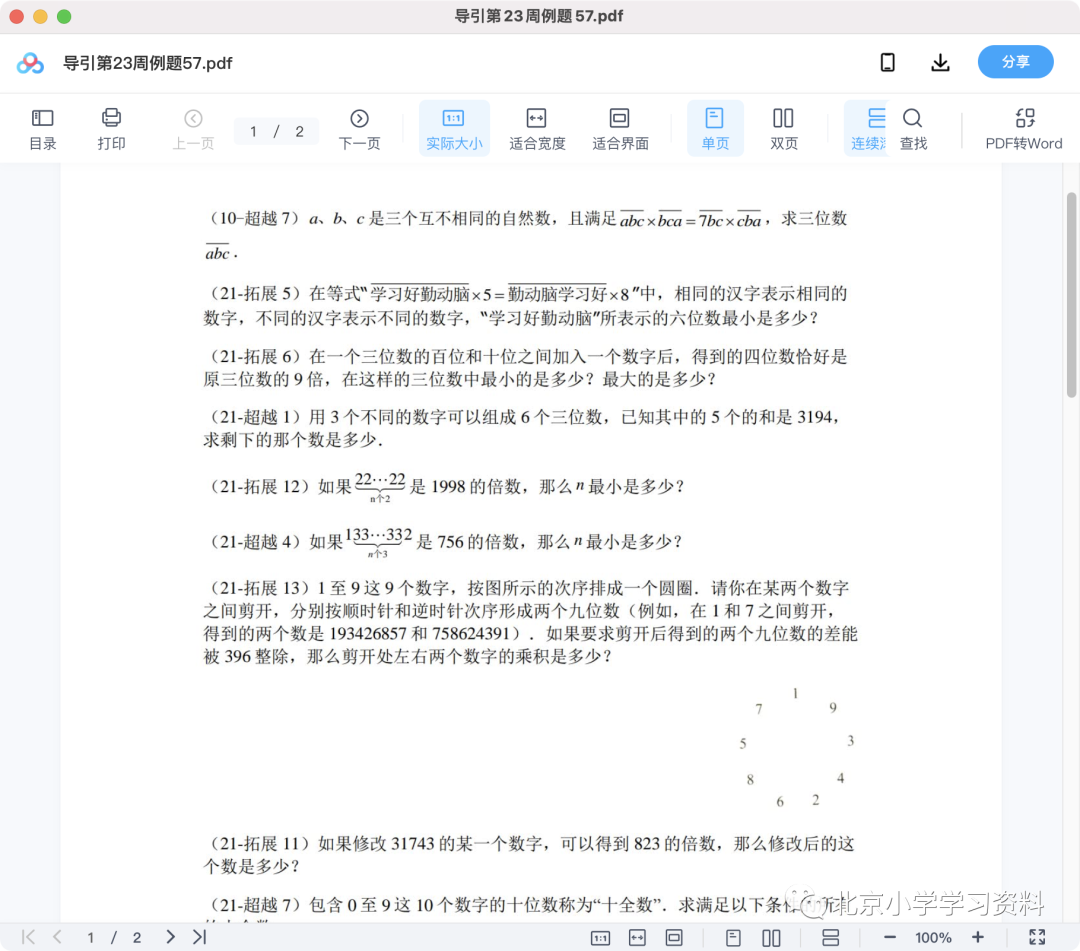Click continuous scroll icon in bottom bar
Screen dimensions: 1080x951
(x=830, y=938)
